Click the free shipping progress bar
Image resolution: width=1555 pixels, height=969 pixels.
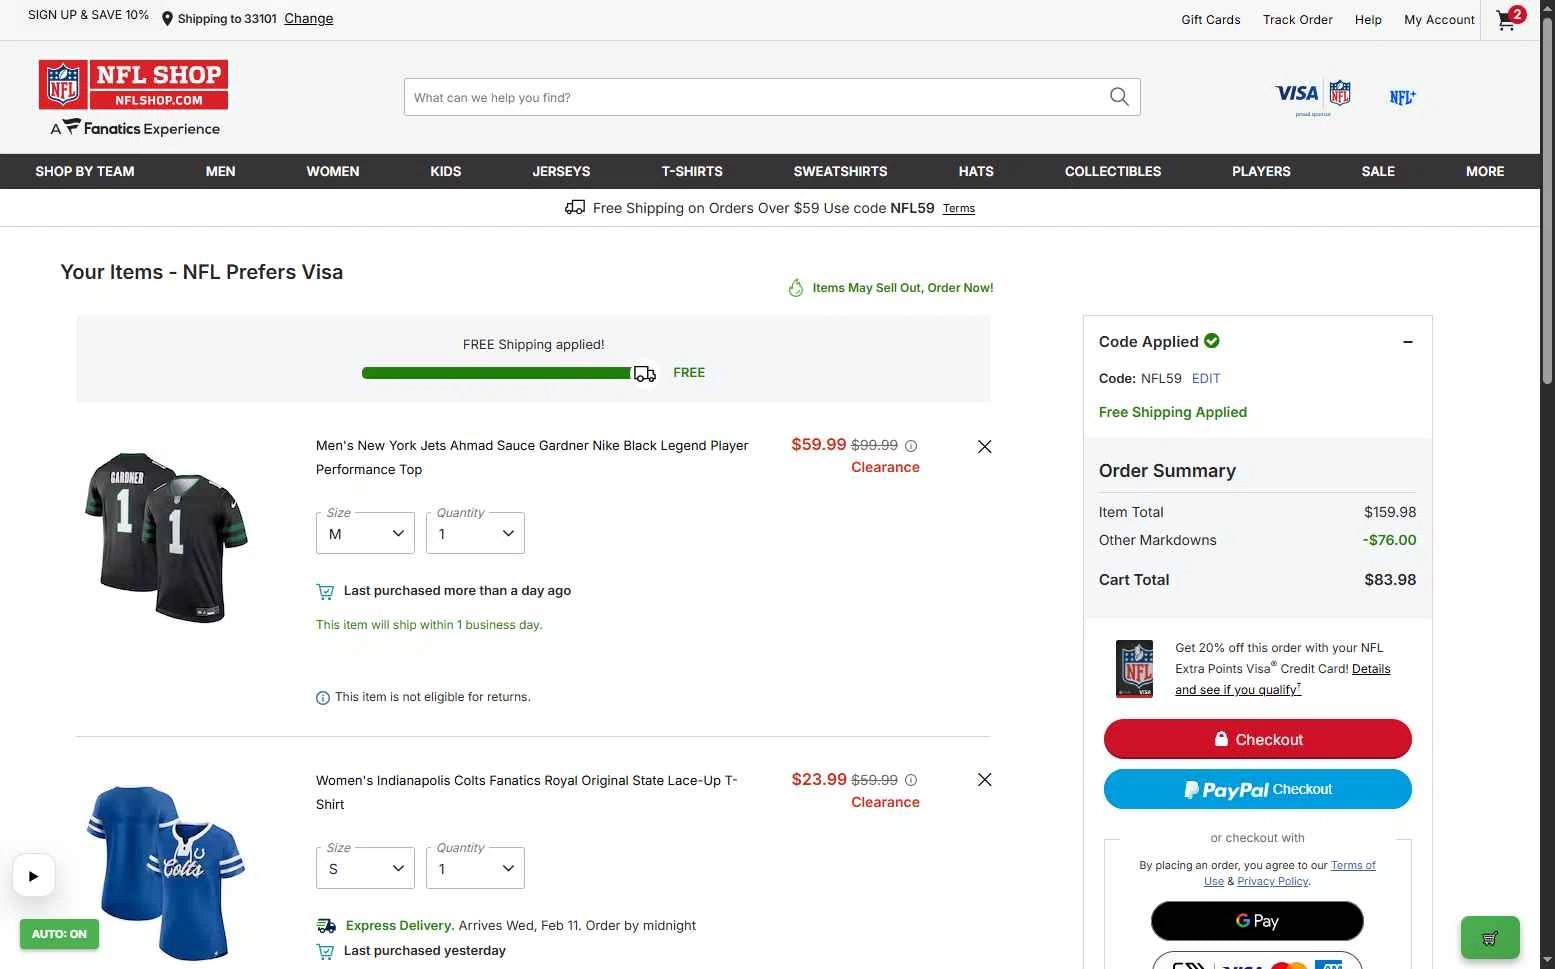tap(497, 373)
